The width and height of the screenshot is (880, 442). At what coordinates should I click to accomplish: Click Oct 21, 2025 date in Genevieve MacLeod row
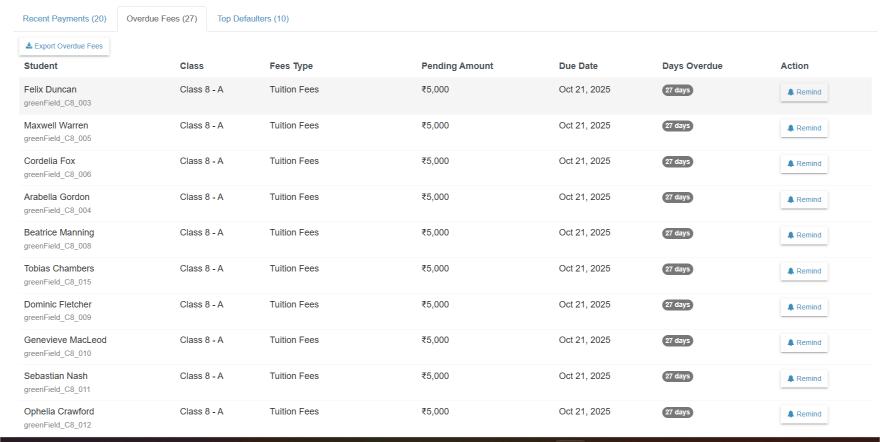point(584,340)
